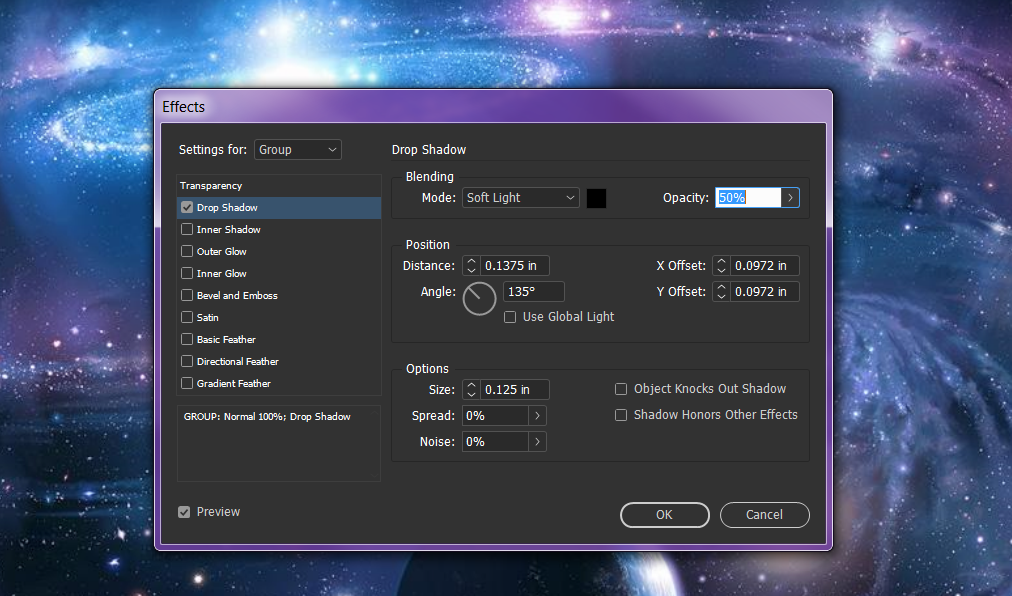Check Object Knocks Out Shadow

(x=621, y=389)
